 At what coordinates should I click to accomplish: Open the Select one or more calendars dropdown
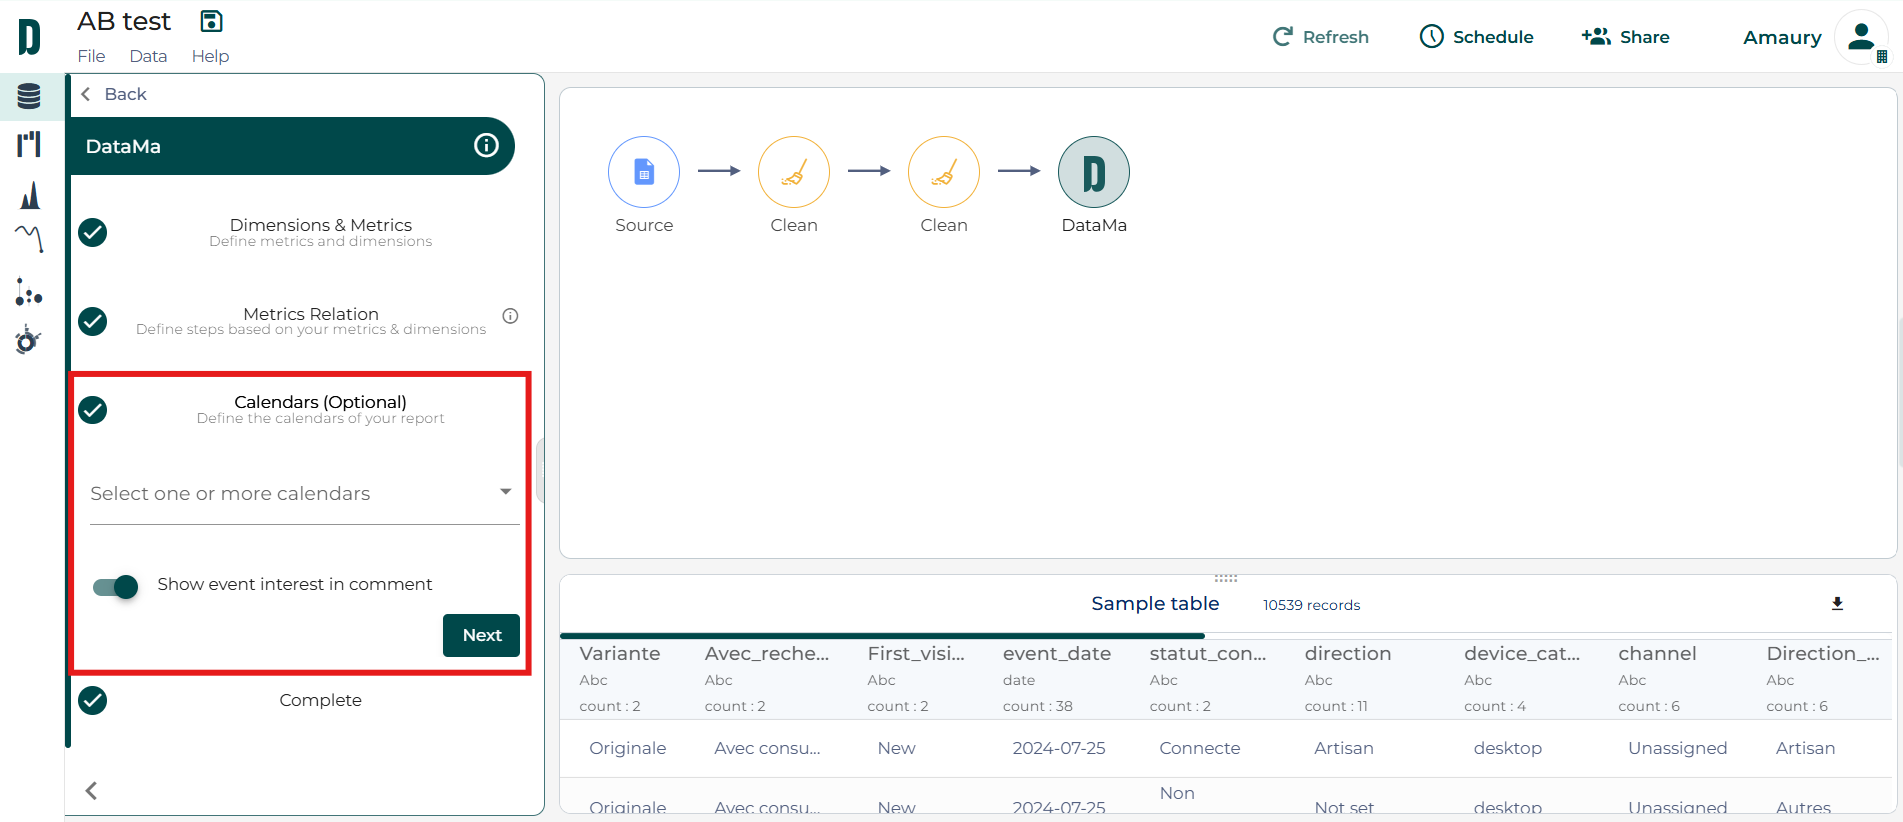(x=304, y=494)
